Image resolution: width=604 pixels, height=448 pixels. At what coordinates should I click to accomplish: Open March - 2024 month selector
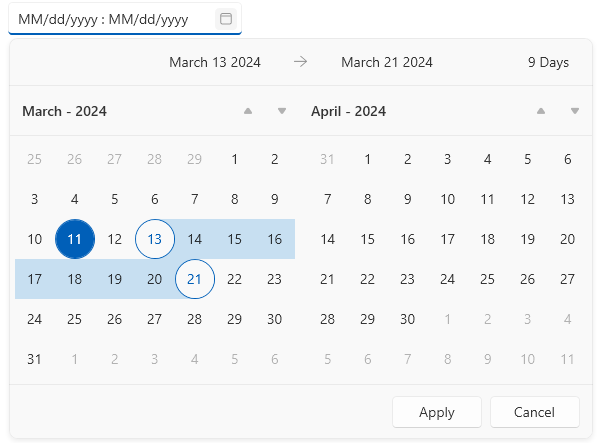[x=65, y=111]
